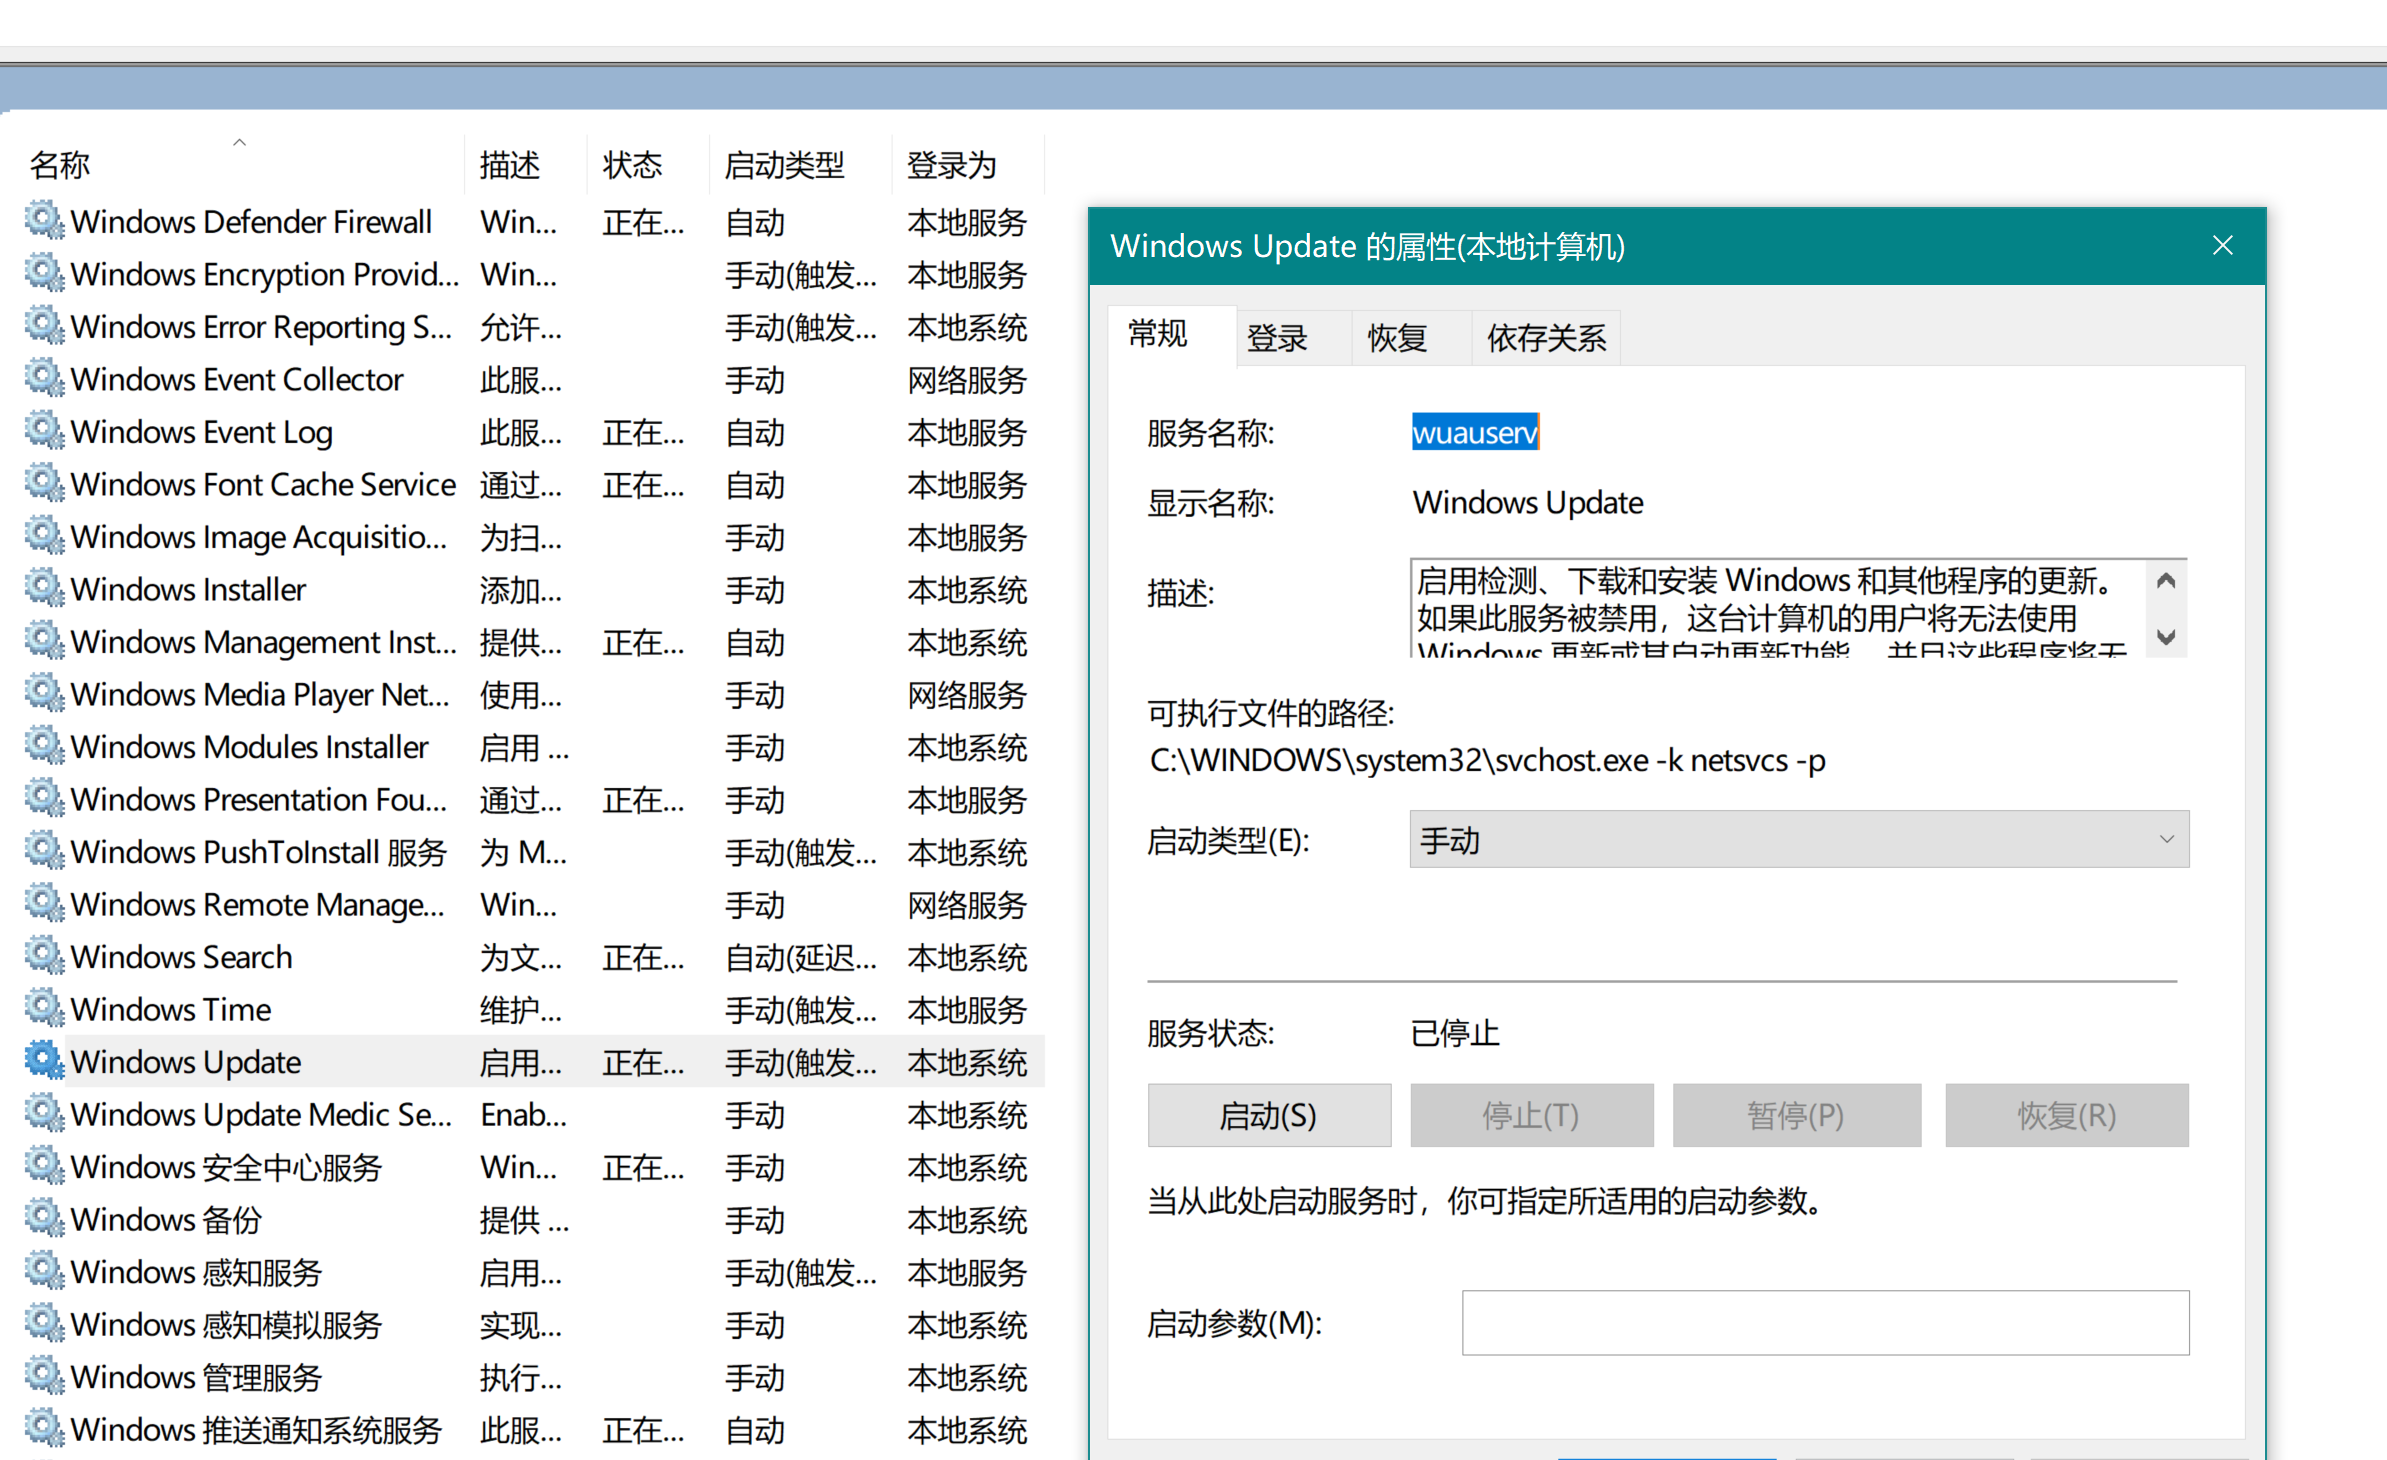This screenshot has width=2387, height=1460.
Task: Click the 启动(S) button to start service
Action: (x=1269, y=1115)
